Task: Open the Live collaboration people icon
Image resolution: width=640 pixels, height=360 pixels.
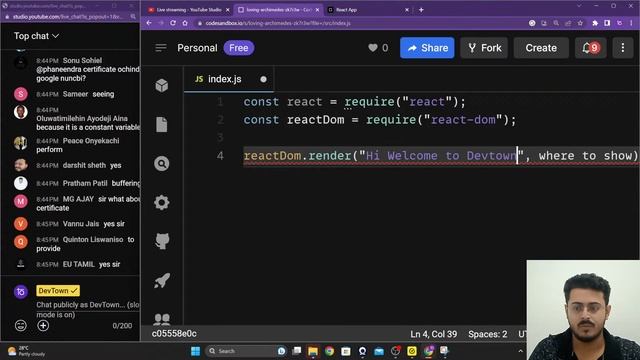Action: pyautogui.click(x=162, y=319)
